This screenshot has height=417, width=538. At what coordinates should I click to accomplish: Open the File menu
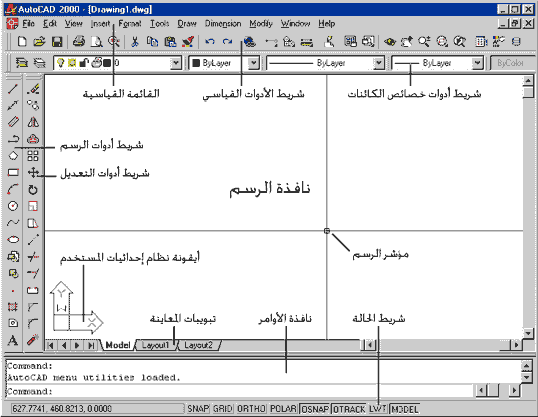28,24
